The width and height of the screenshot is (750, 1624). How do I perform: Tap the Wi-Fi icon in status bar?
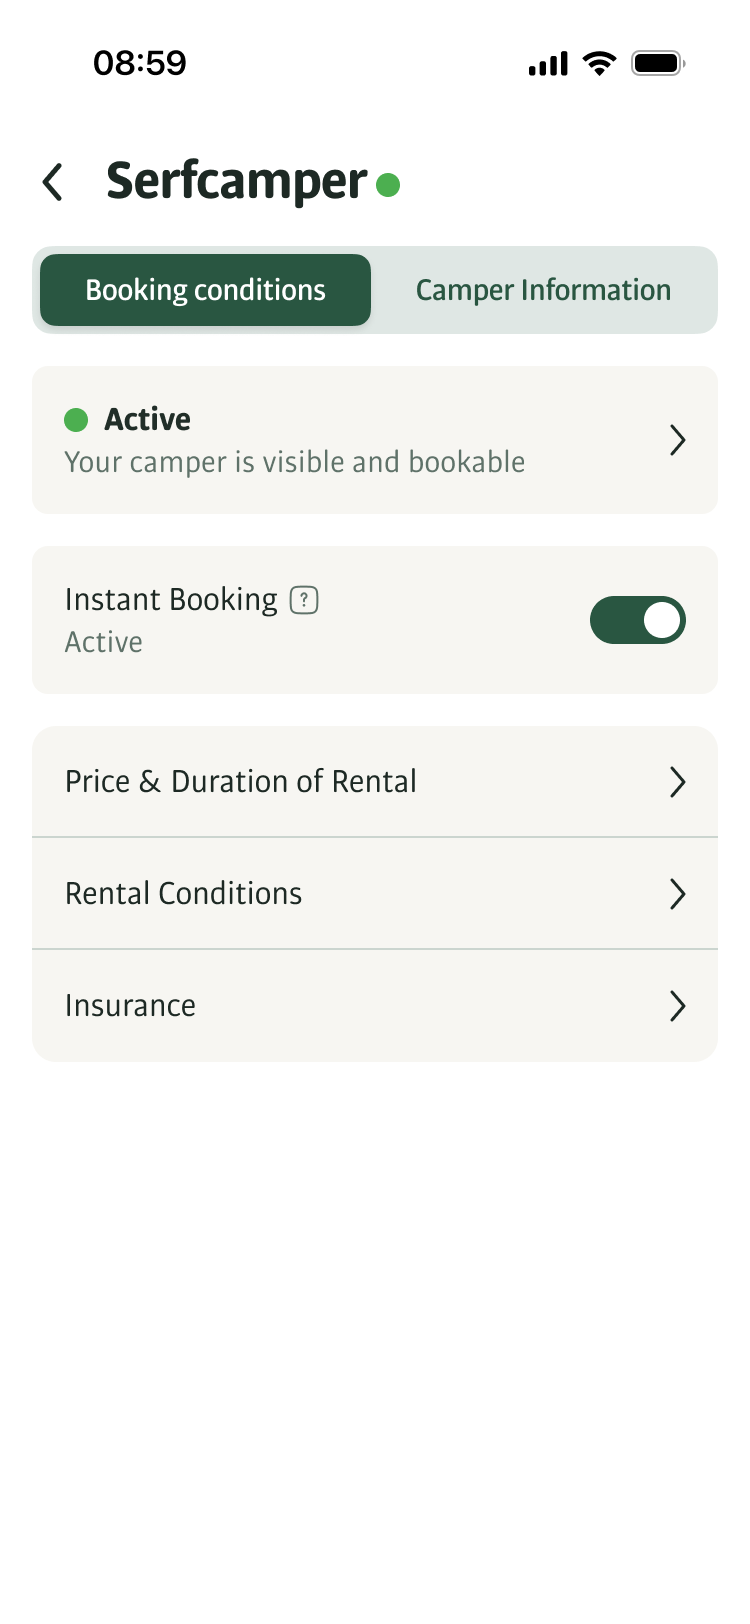600,64
